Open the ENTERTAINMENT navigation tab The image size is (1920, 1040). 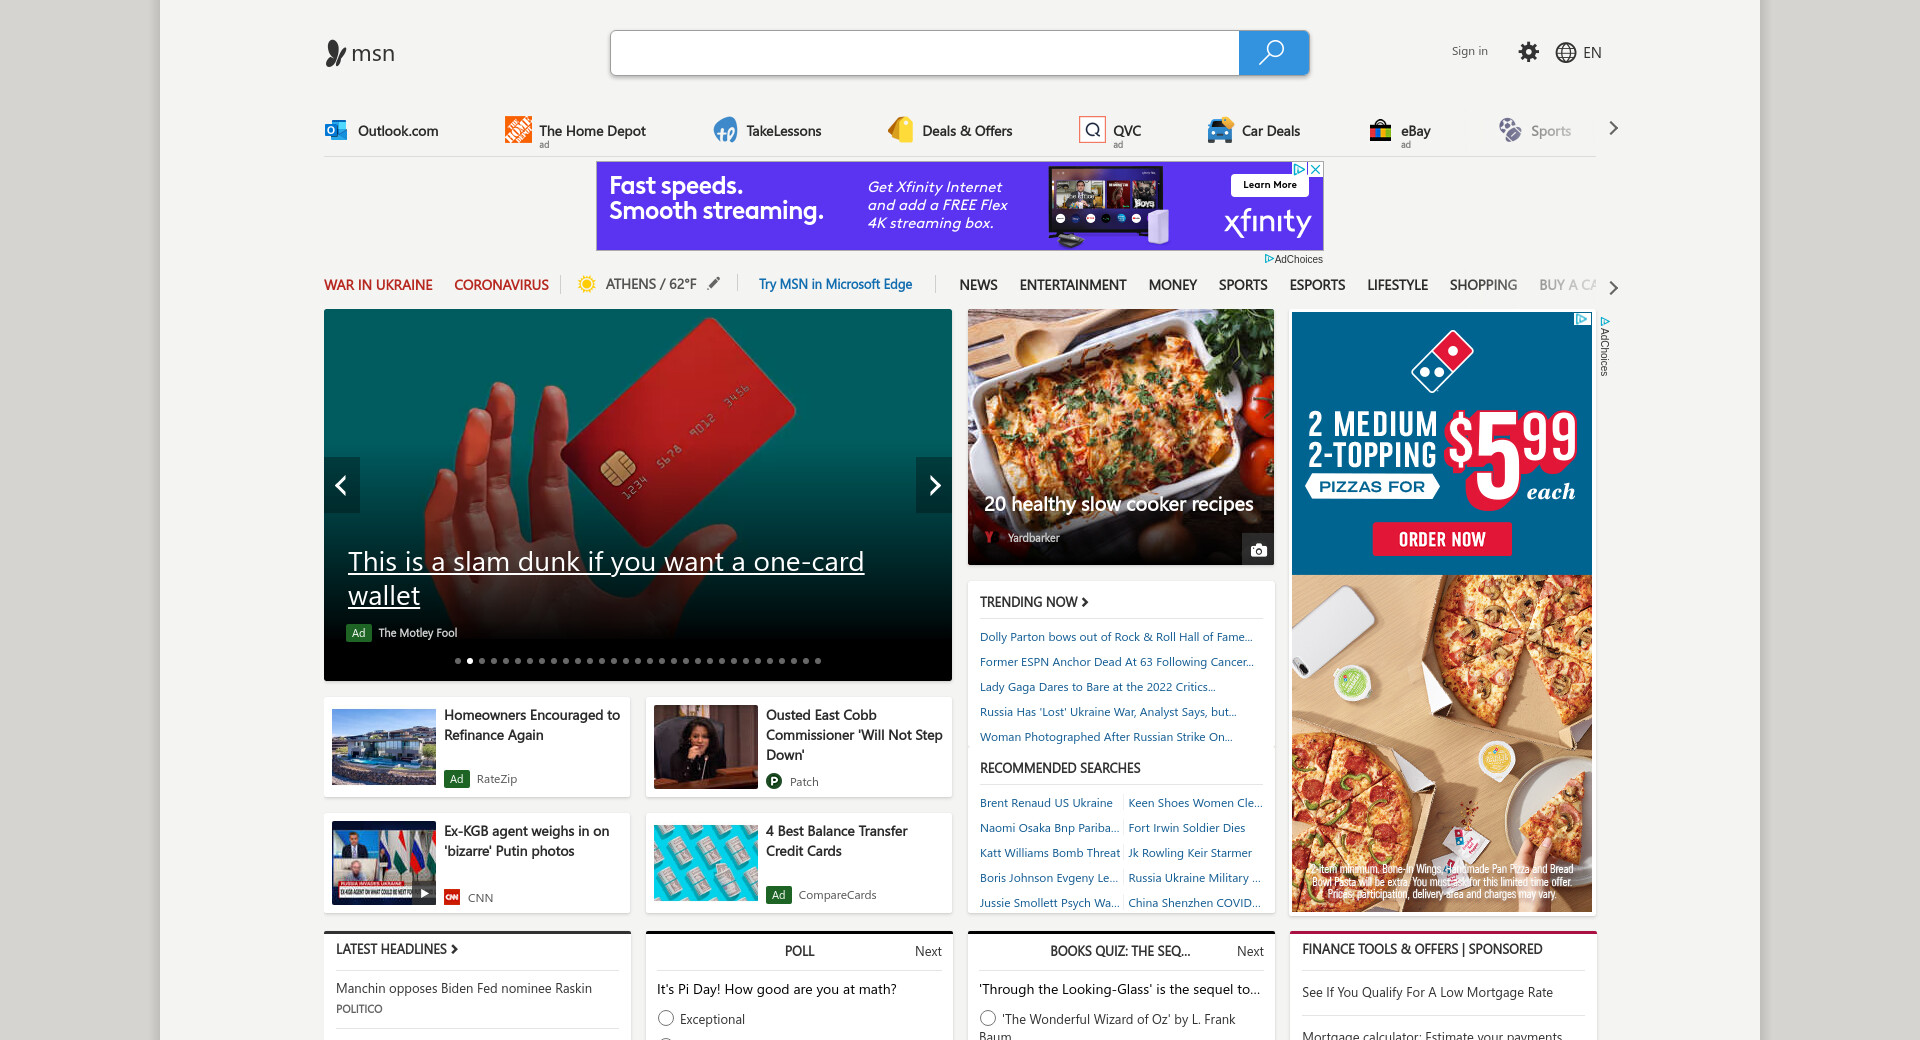coord(1072,285)
